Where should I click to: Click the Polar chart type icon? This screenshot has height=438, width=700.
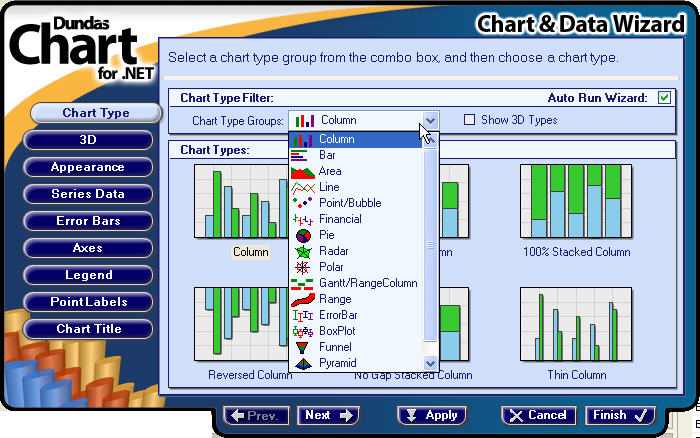(303, 267)
